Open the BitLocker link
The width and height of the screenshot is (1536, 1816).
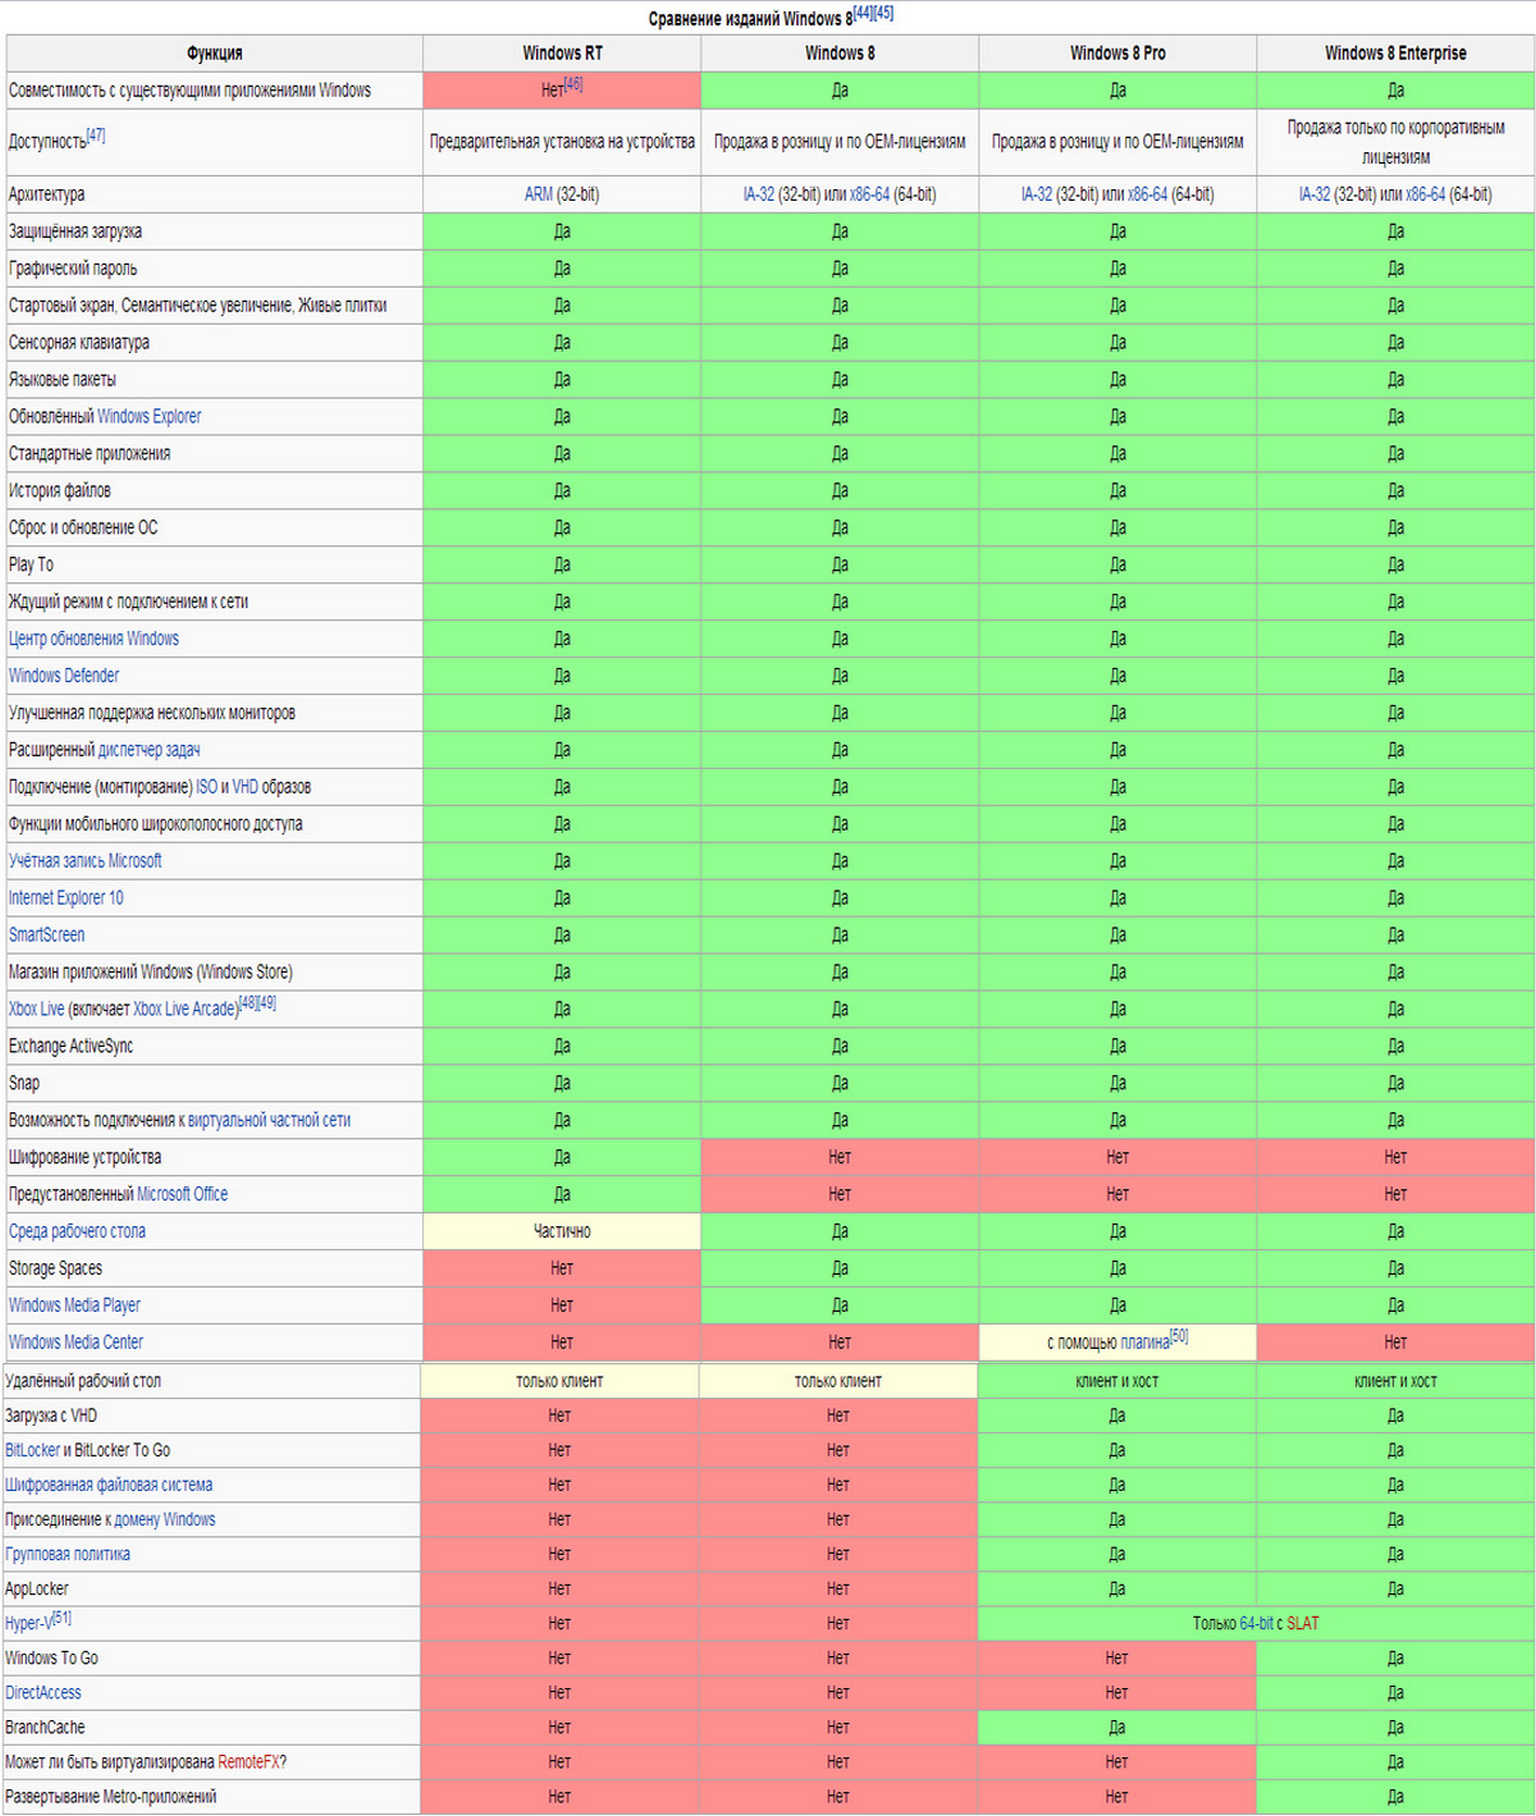click(32, 1449)
